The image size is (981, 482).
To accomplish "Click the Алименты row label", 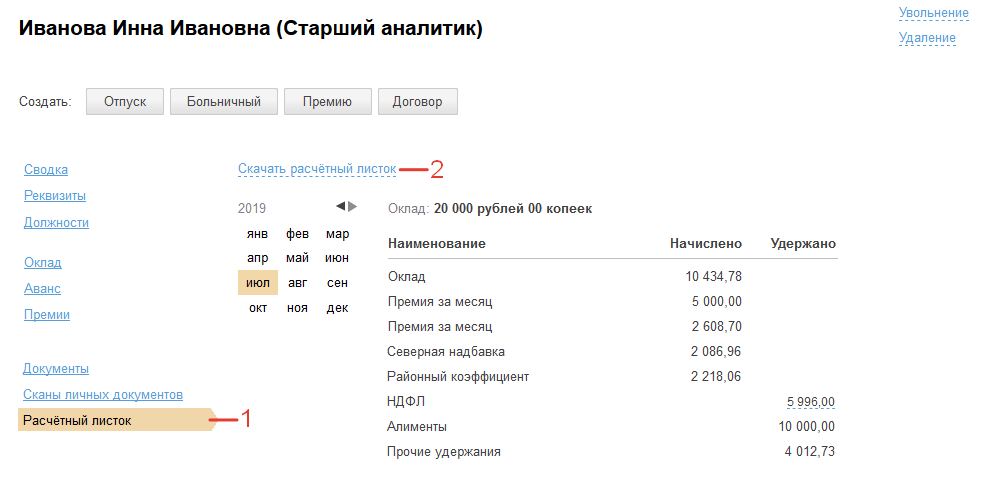I will click(417, 427).
